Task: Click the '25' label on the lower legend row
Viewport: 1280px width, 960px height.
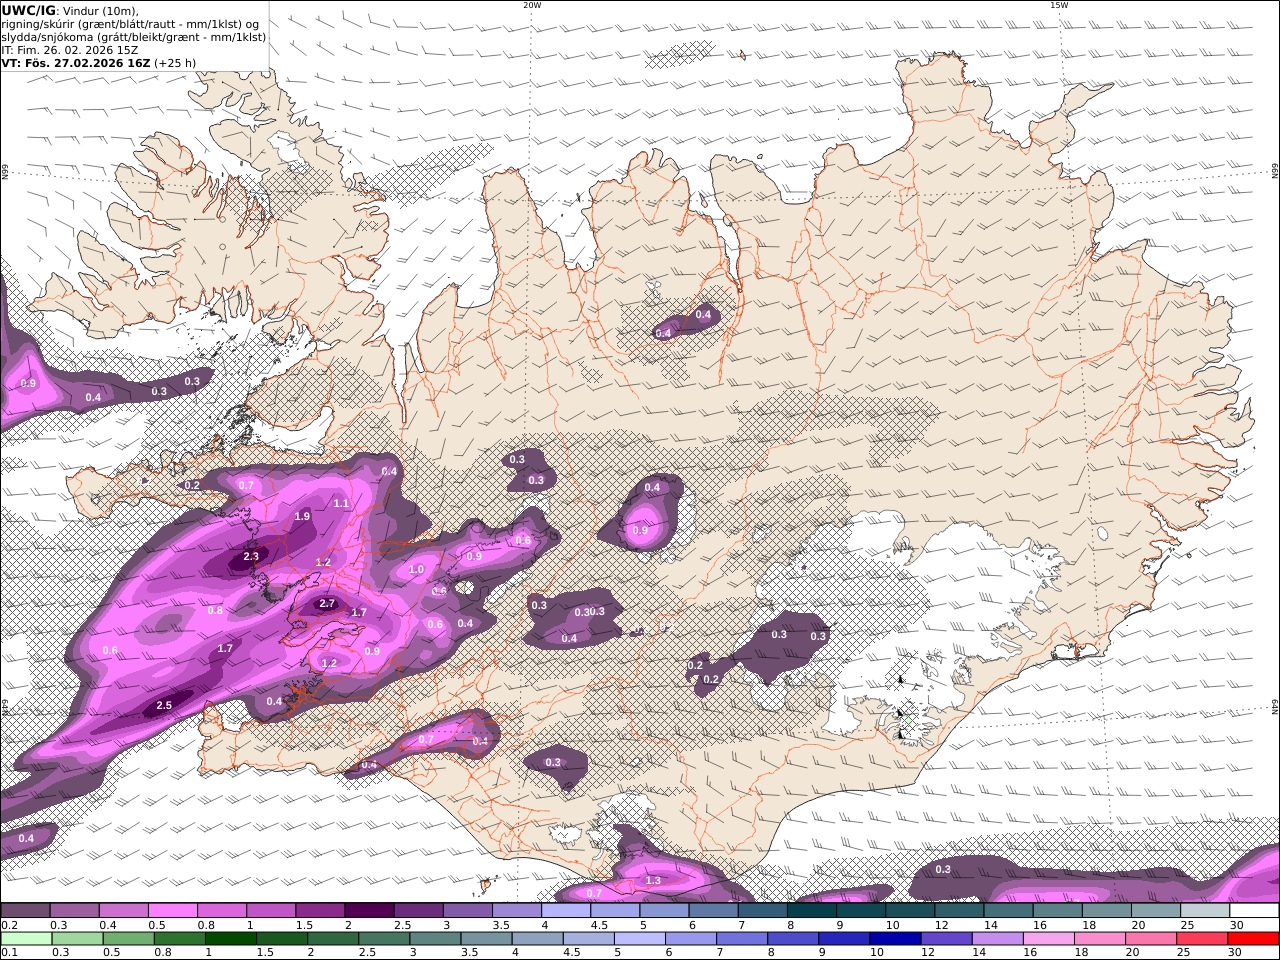Action: [1184, 953]
